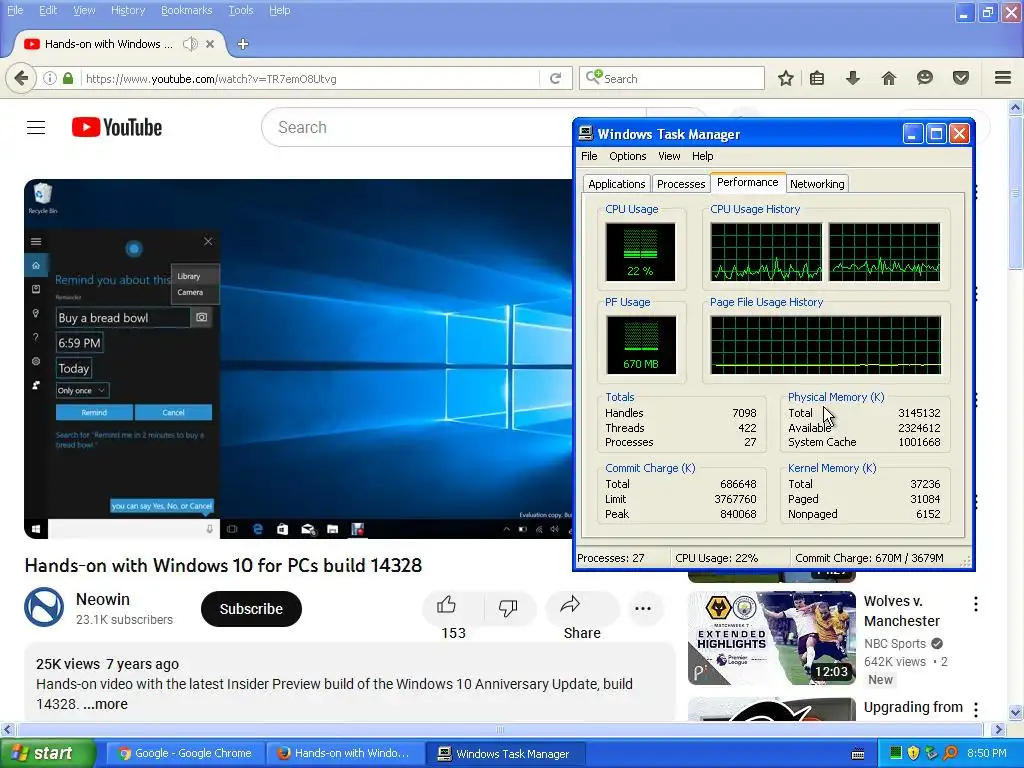Click the 8:50 PM clock in tray
This screenshot has width=1024, height=768.
(986, 753)
